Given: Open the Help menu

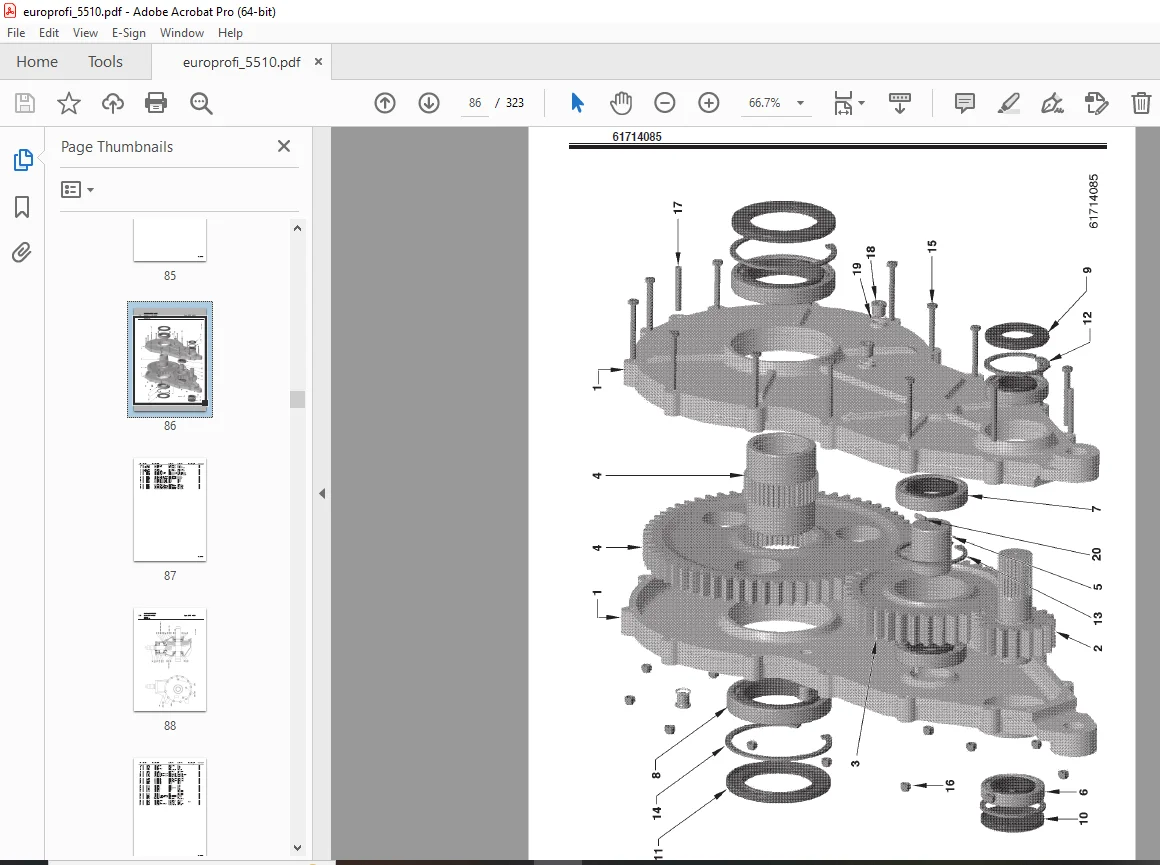Looking at the screenshot, I should (230, 33).
